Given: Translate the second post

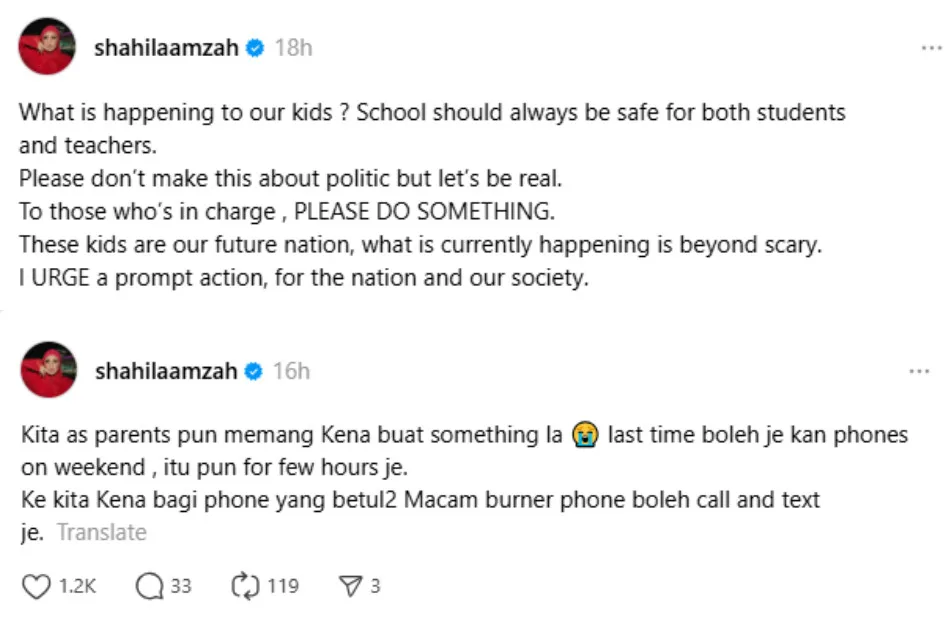Looking at the screenshot, I should click(x=101, y=533).
